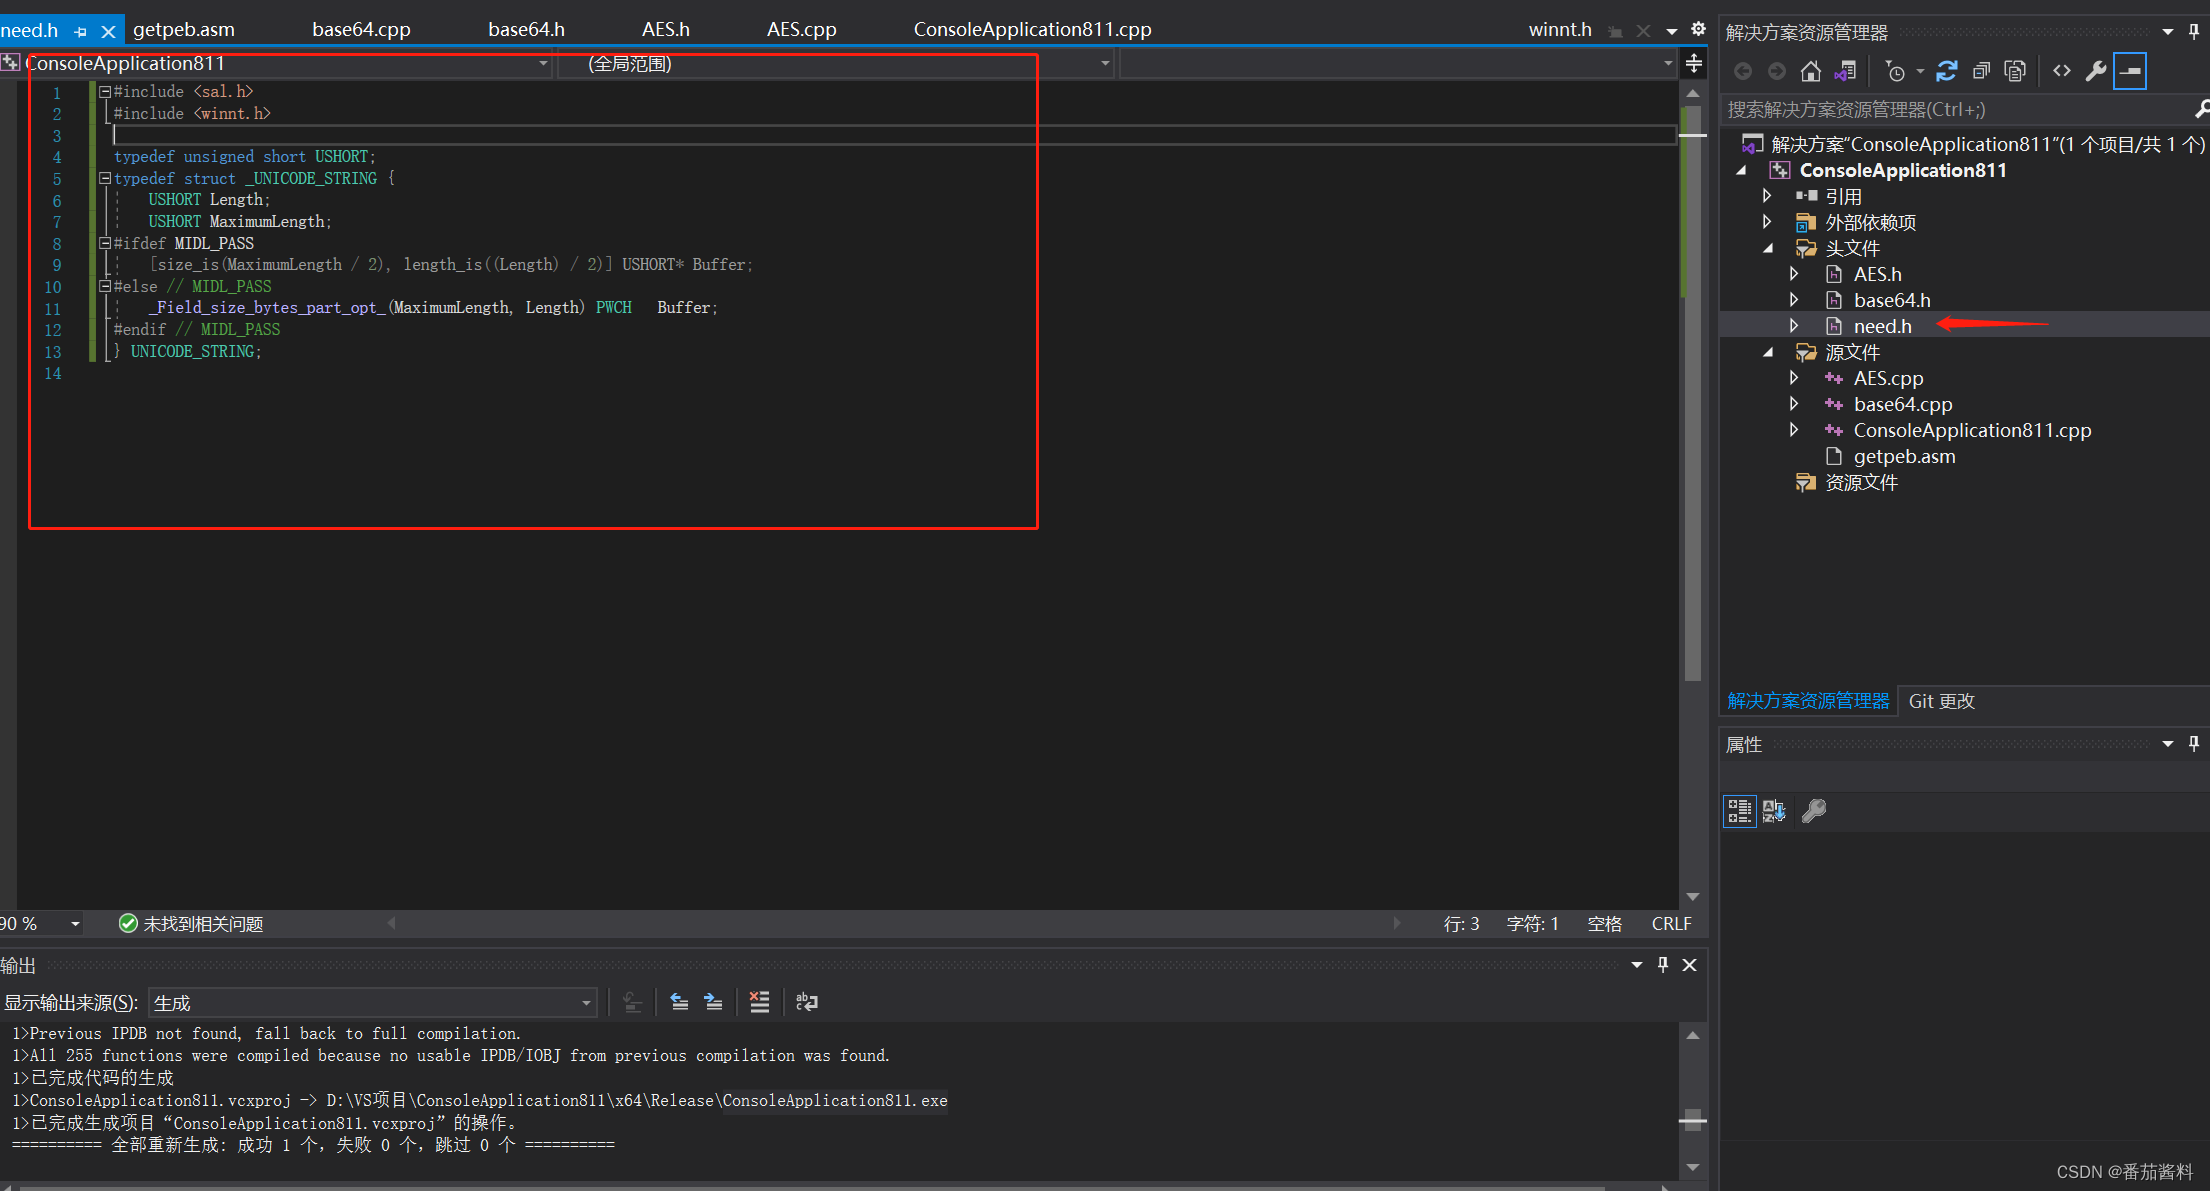This screenshot has height=1191, width=2210.
Task: Click the Show All Files icon
Action: pyautogui.click(x=2015, y=71)
